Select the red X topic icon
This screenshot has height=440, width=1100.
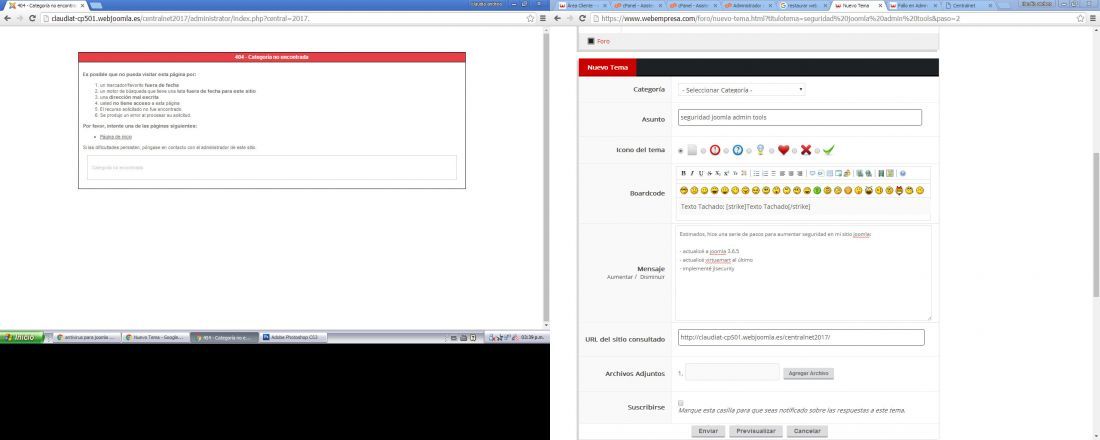point(805,150)
